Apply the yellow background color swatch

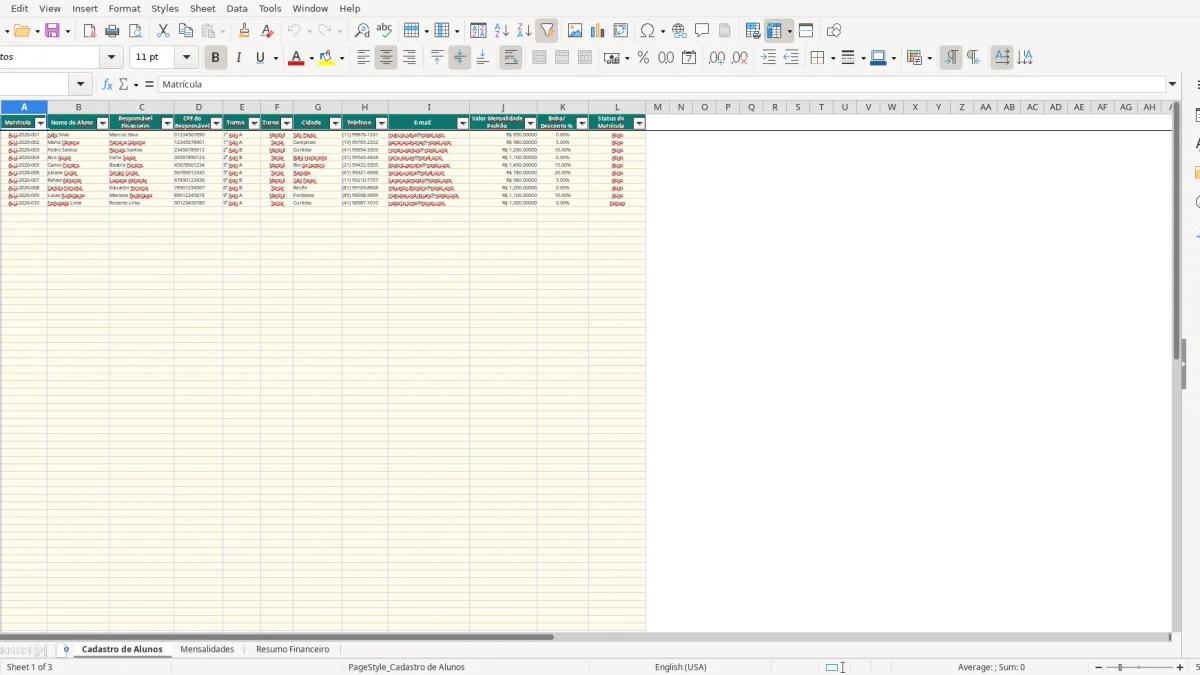click(x=326, y=58)
